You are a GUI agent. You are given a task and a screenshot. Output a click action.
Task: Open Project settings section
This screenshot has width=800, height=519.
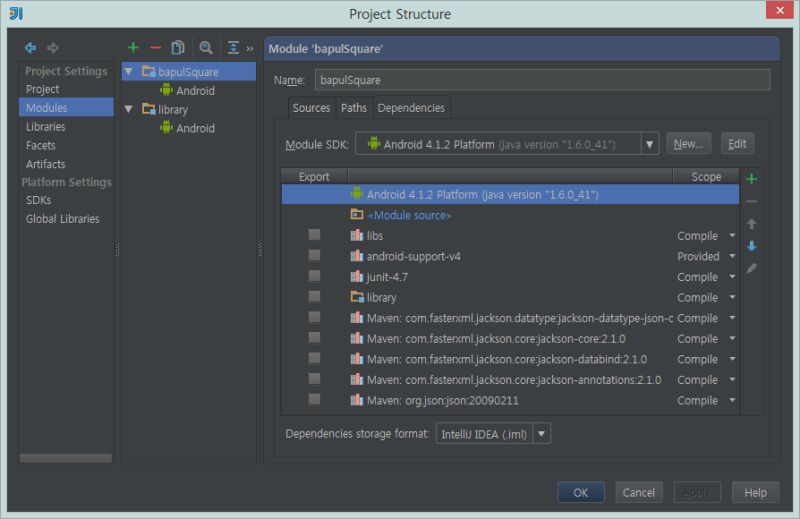pyautogui.click(x=43, y=89)
